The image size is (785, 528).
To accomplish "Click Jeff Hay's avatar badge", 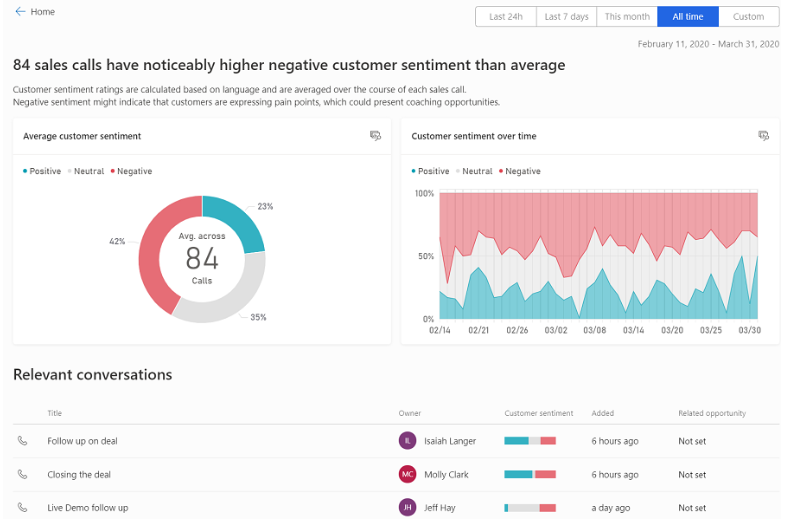I will coord(407,508).
